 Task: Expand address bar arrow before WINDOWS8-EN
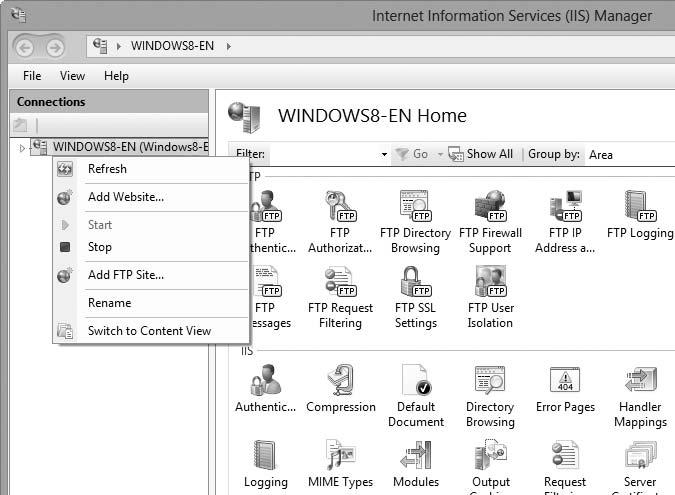119,46
